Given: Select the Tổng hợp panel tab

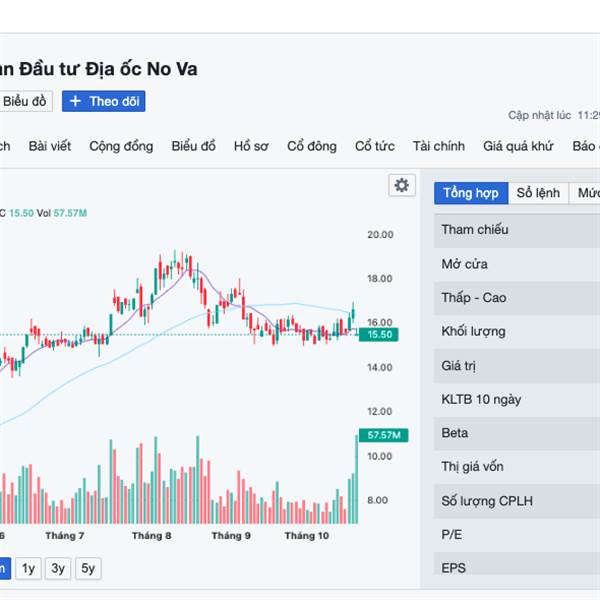Looking at the screenshot, I should (470, 193).
